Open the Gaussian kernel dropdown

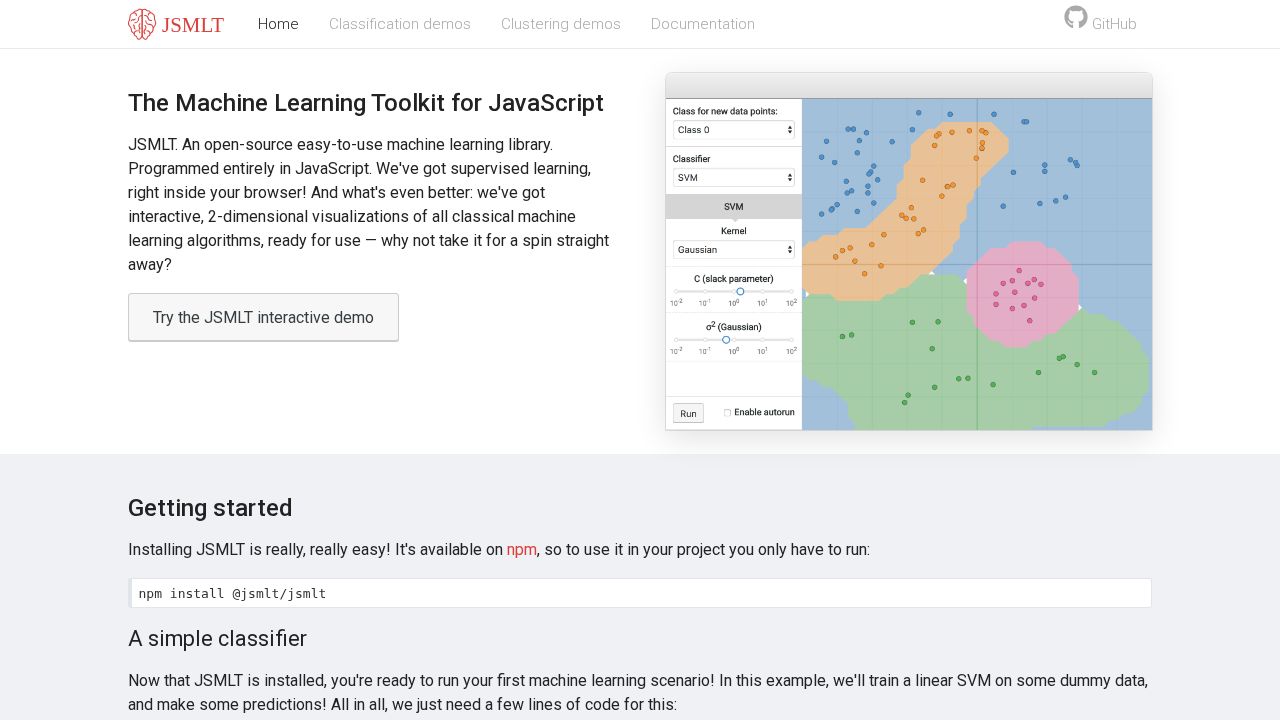coord(734,250)
